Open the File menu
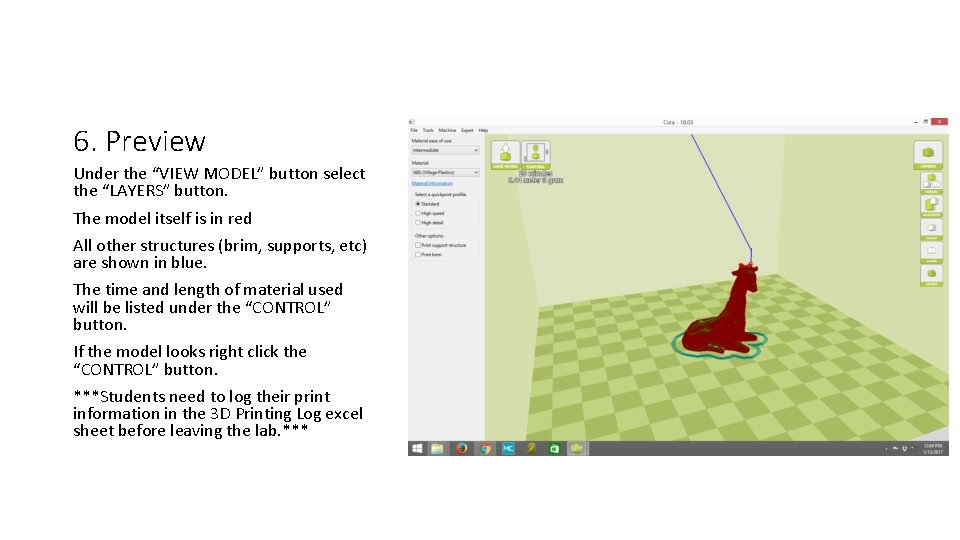 pyautogui.click(x=414, y=130)
